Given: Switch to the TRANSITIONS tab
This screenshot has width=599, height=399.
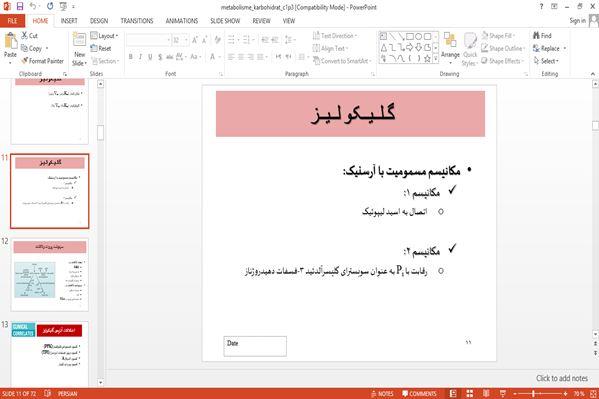Looking at the screenshot, I should click(137, 21).
